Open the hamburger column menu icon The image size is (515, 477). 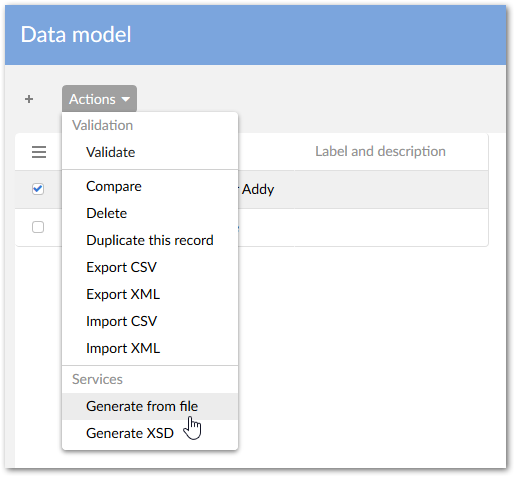pos(39,152)
